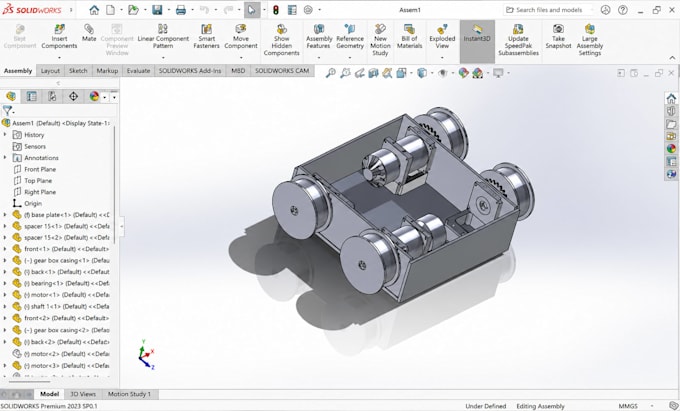Image resolution: width=680 pixels, height=411 pixels.
Task: Click Zoom to Fit magnifier icon
Action: 330,73
